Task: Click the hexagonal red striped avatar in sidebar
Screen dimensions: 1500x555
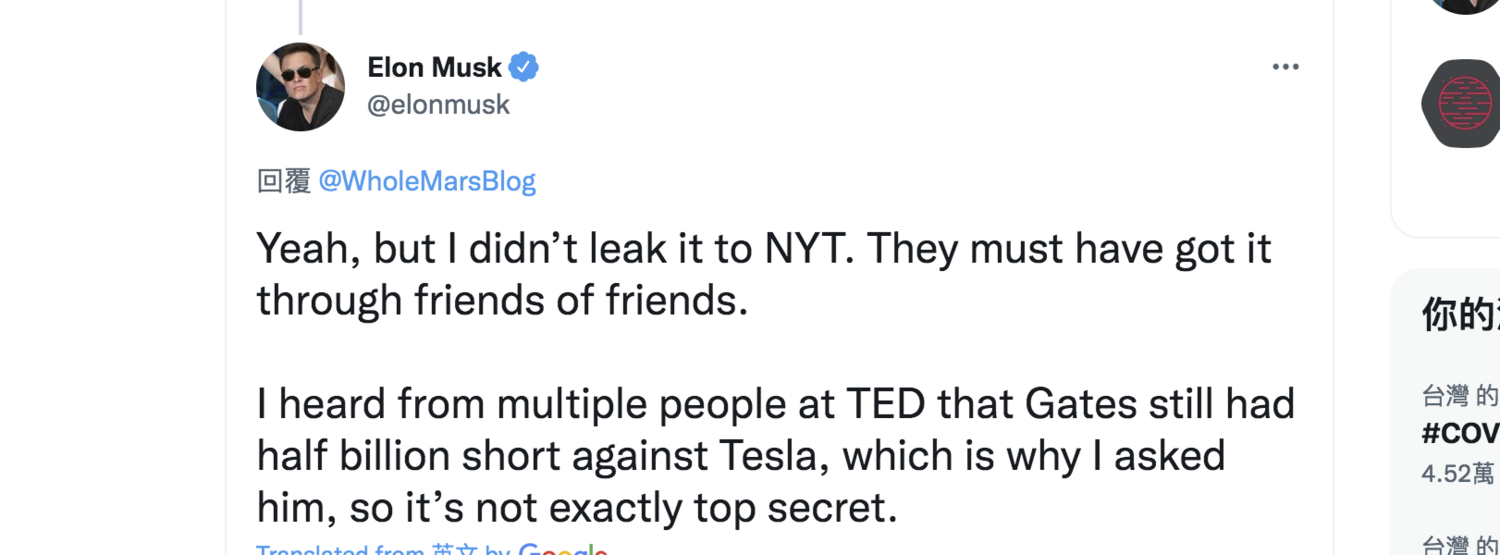Action: pos(1462,103)
